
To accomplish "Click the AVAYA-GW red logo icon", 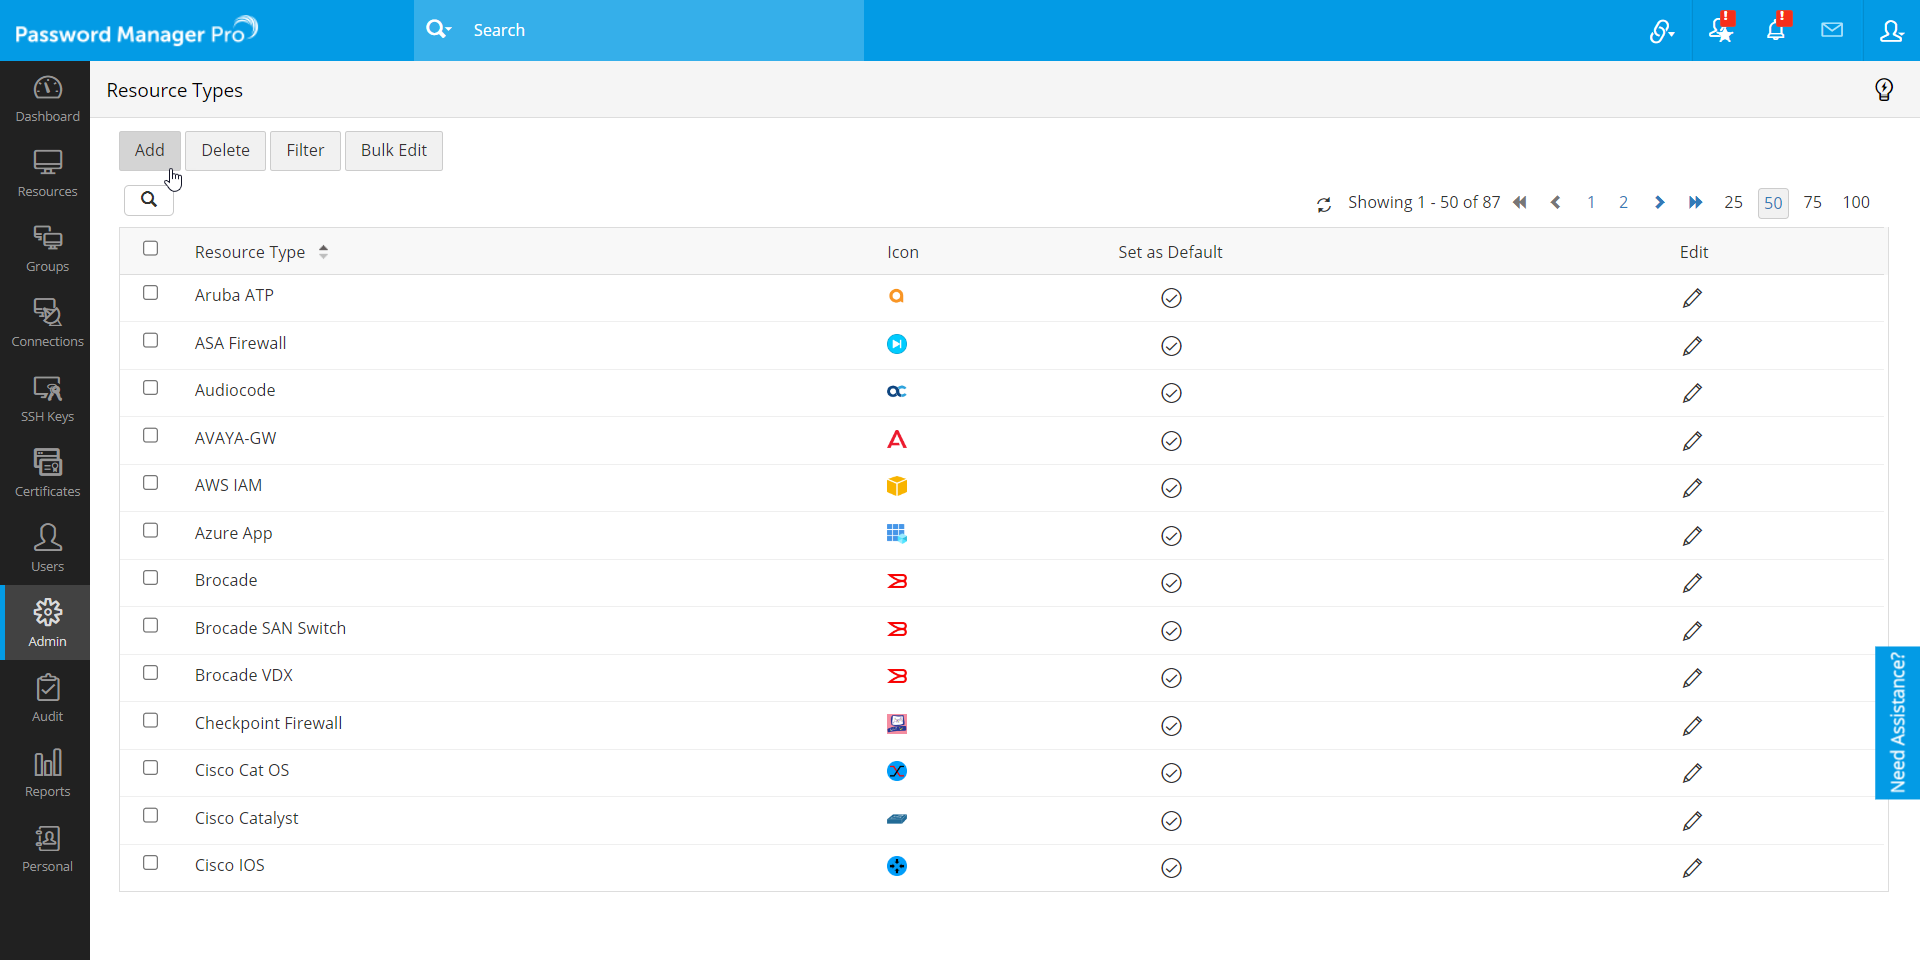I will (897, 439).
